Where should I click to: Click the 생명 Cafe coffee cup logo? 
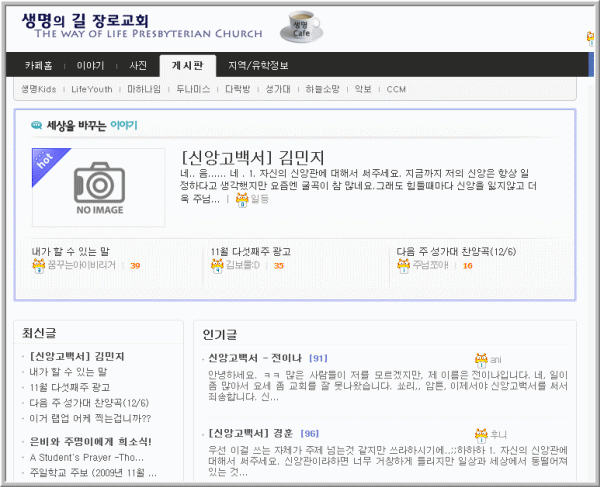[x=301, y=27]
